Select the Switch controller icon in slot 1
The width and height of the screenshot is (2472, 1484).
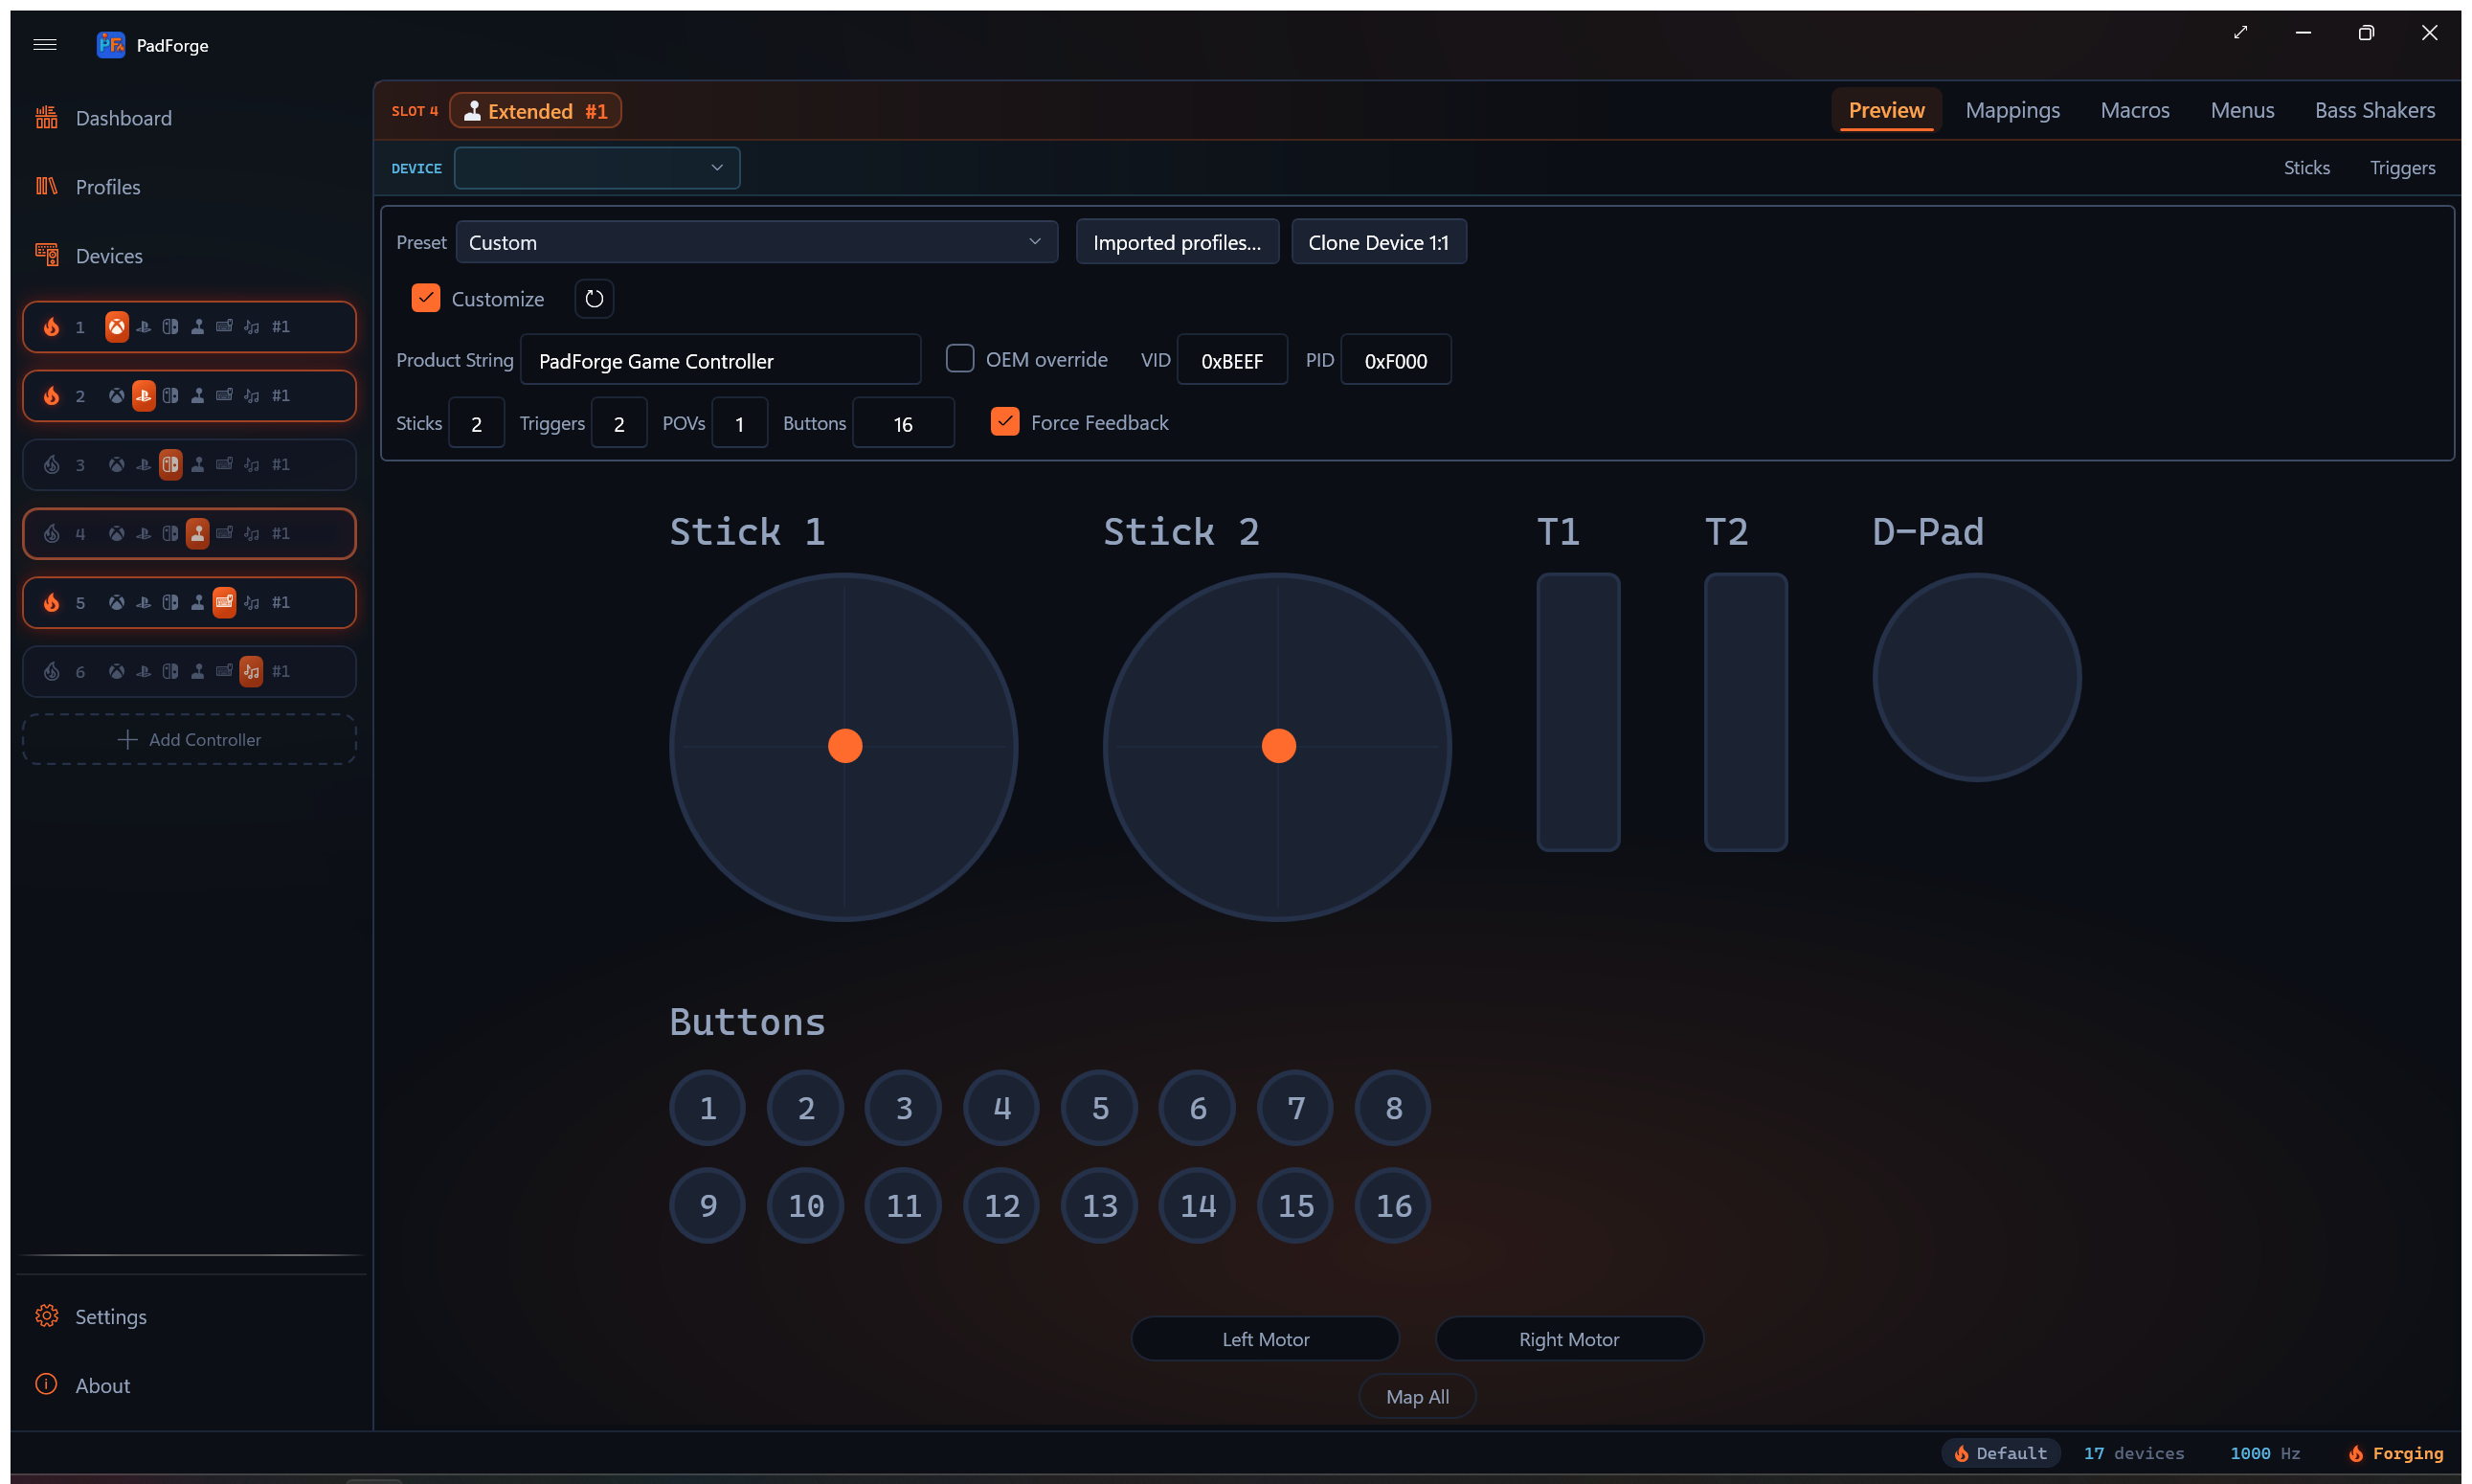click(x=171, y=327)
